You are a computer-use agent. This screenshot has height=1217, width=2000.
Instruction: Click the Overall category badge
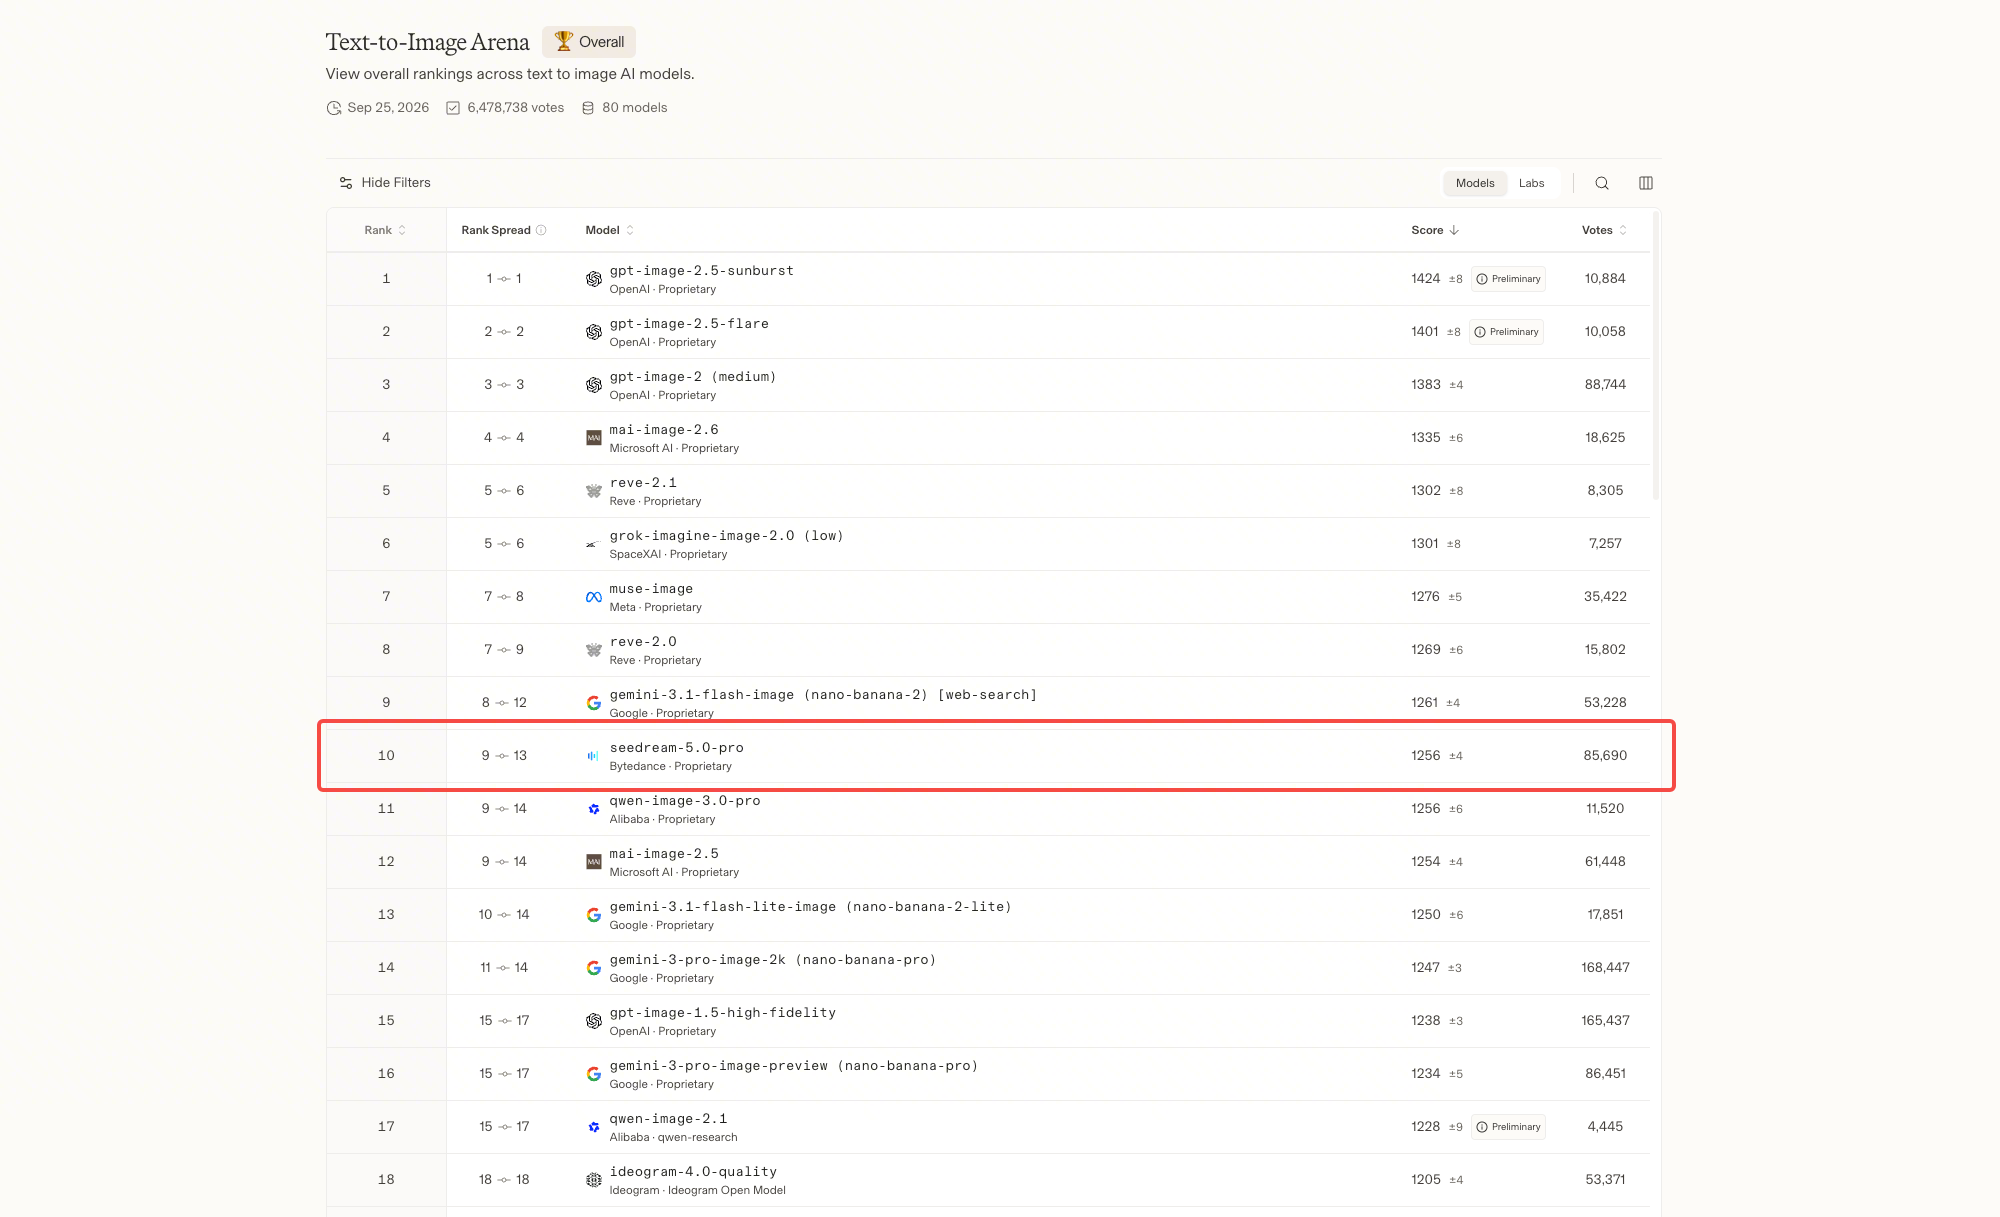point(589,41)
